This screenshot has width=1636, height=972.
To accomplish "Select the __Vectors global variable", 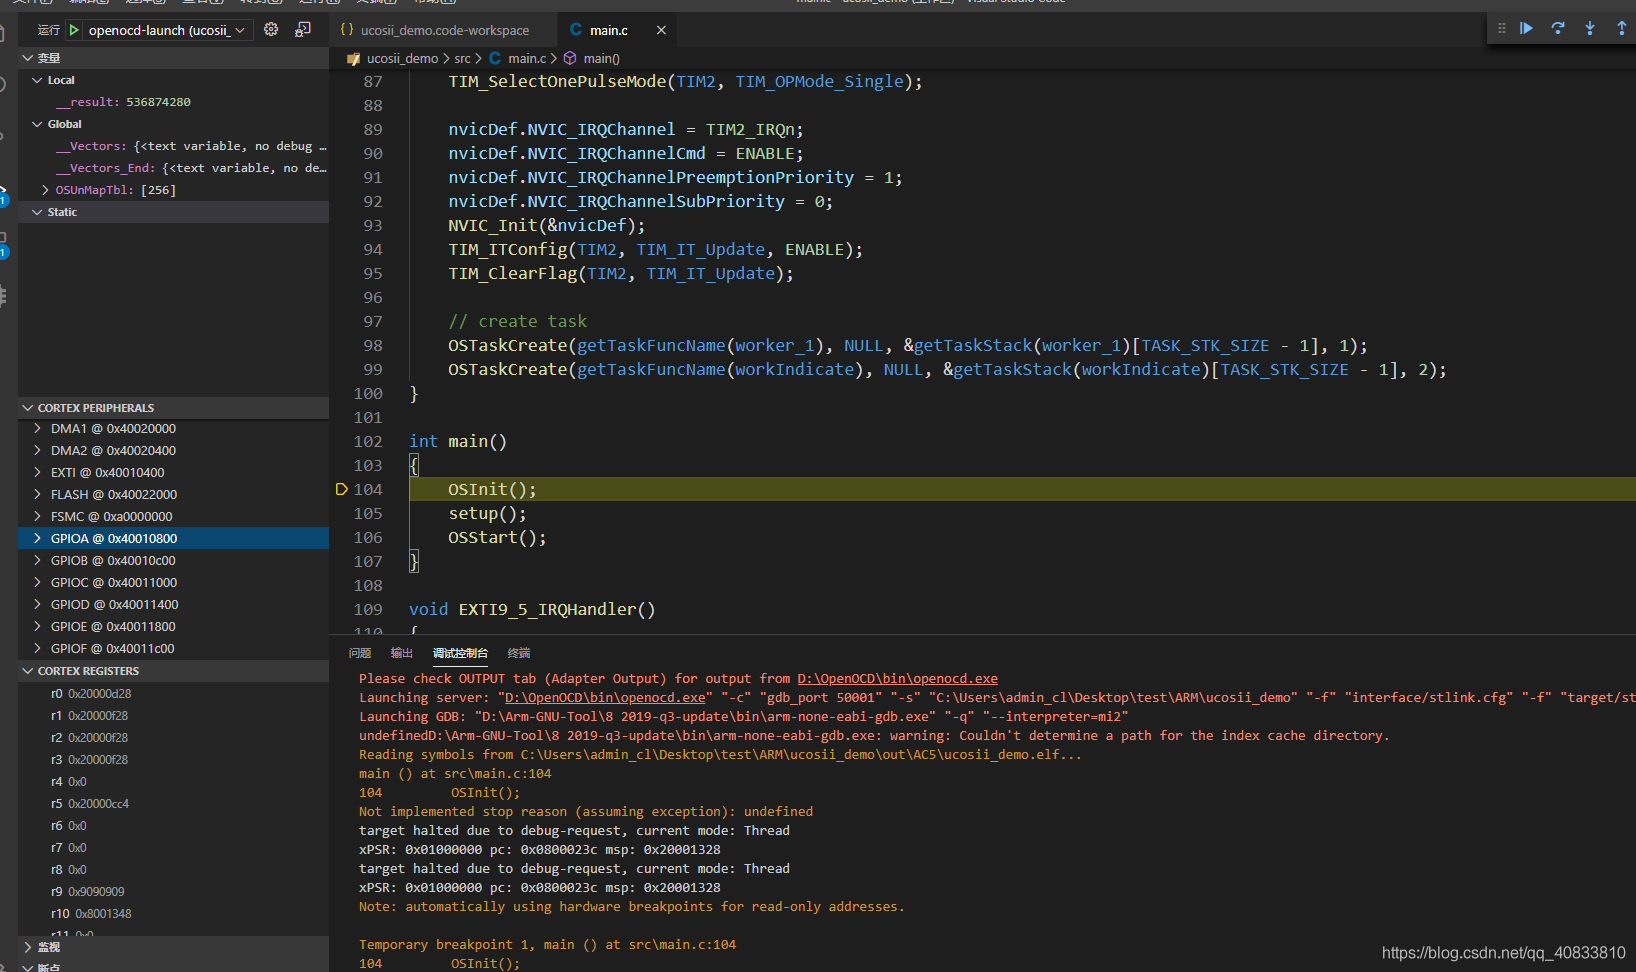I will tap(173, 146).
